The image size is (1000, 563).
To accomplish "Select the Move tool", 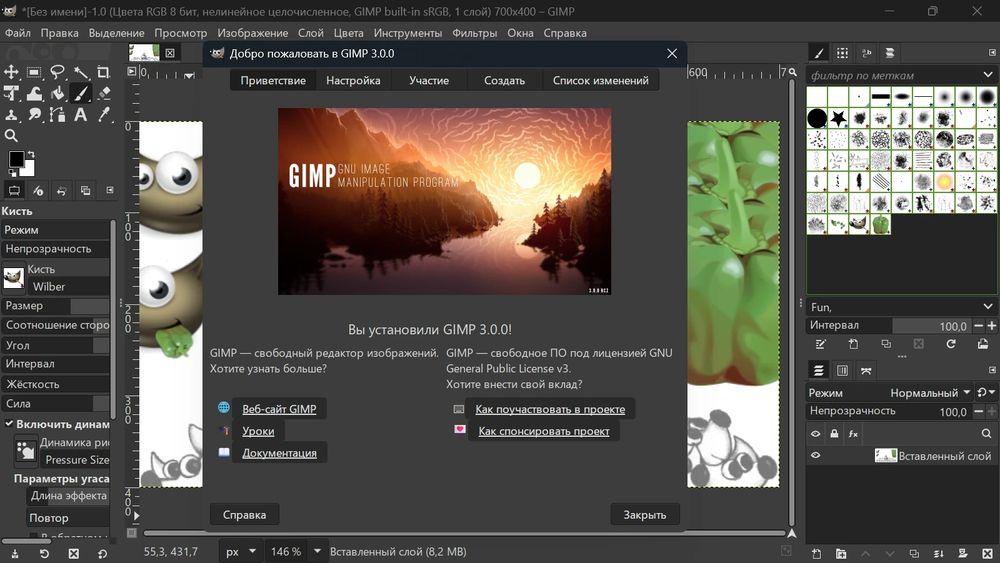I will pos(11,72).
